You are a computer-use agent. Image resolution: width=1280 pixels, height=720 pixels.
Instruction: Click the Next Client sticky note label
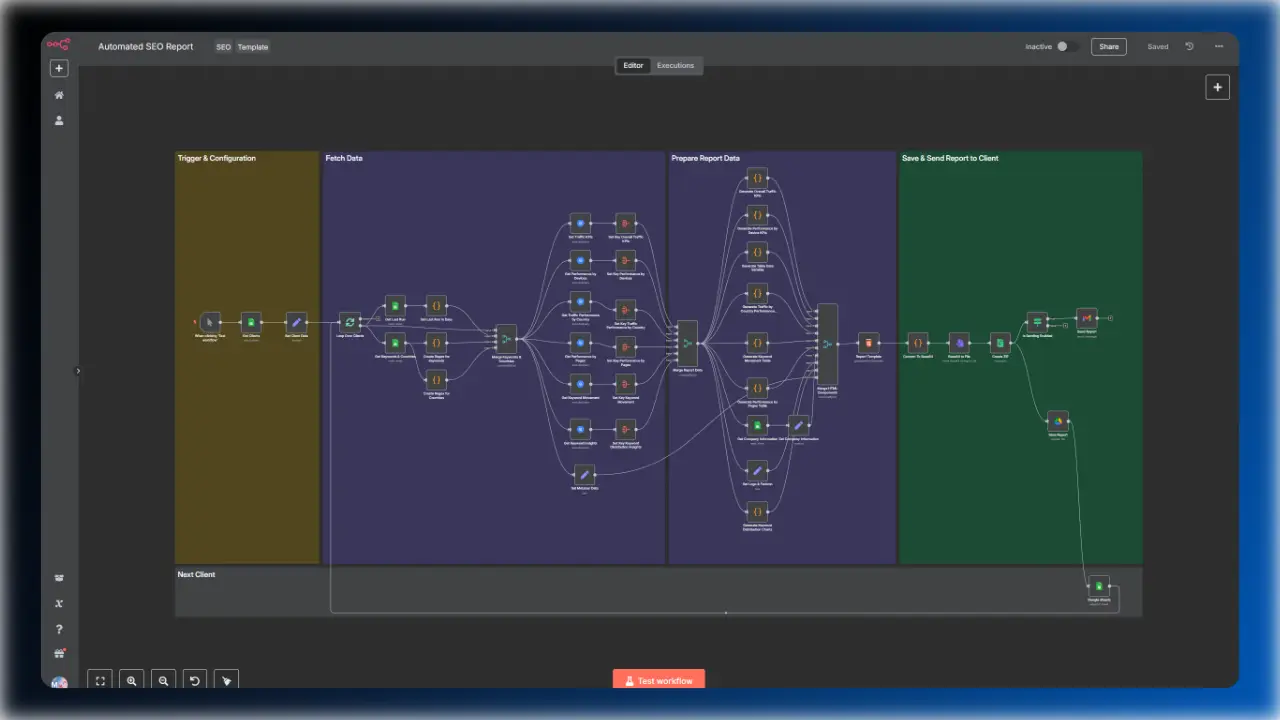(197, 574)
